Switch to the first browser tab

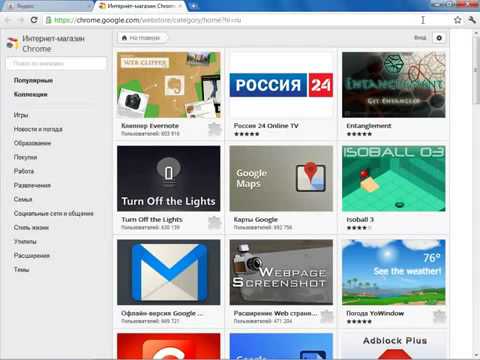tap(47, 6)
